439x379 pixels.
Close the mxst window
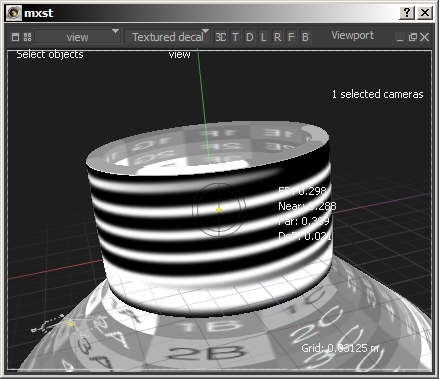point(425,13)
